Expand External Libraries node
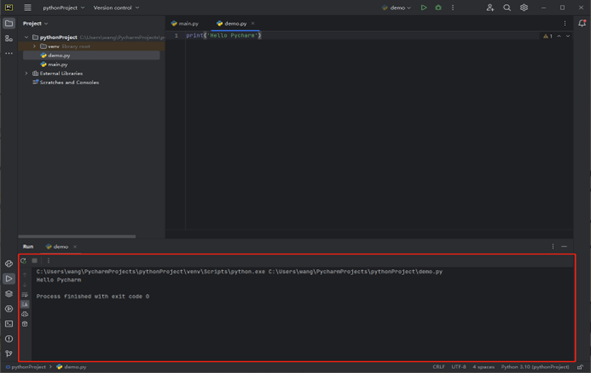Image resolution: width=591 pixels, height=373 pixels. click(26, 73)
